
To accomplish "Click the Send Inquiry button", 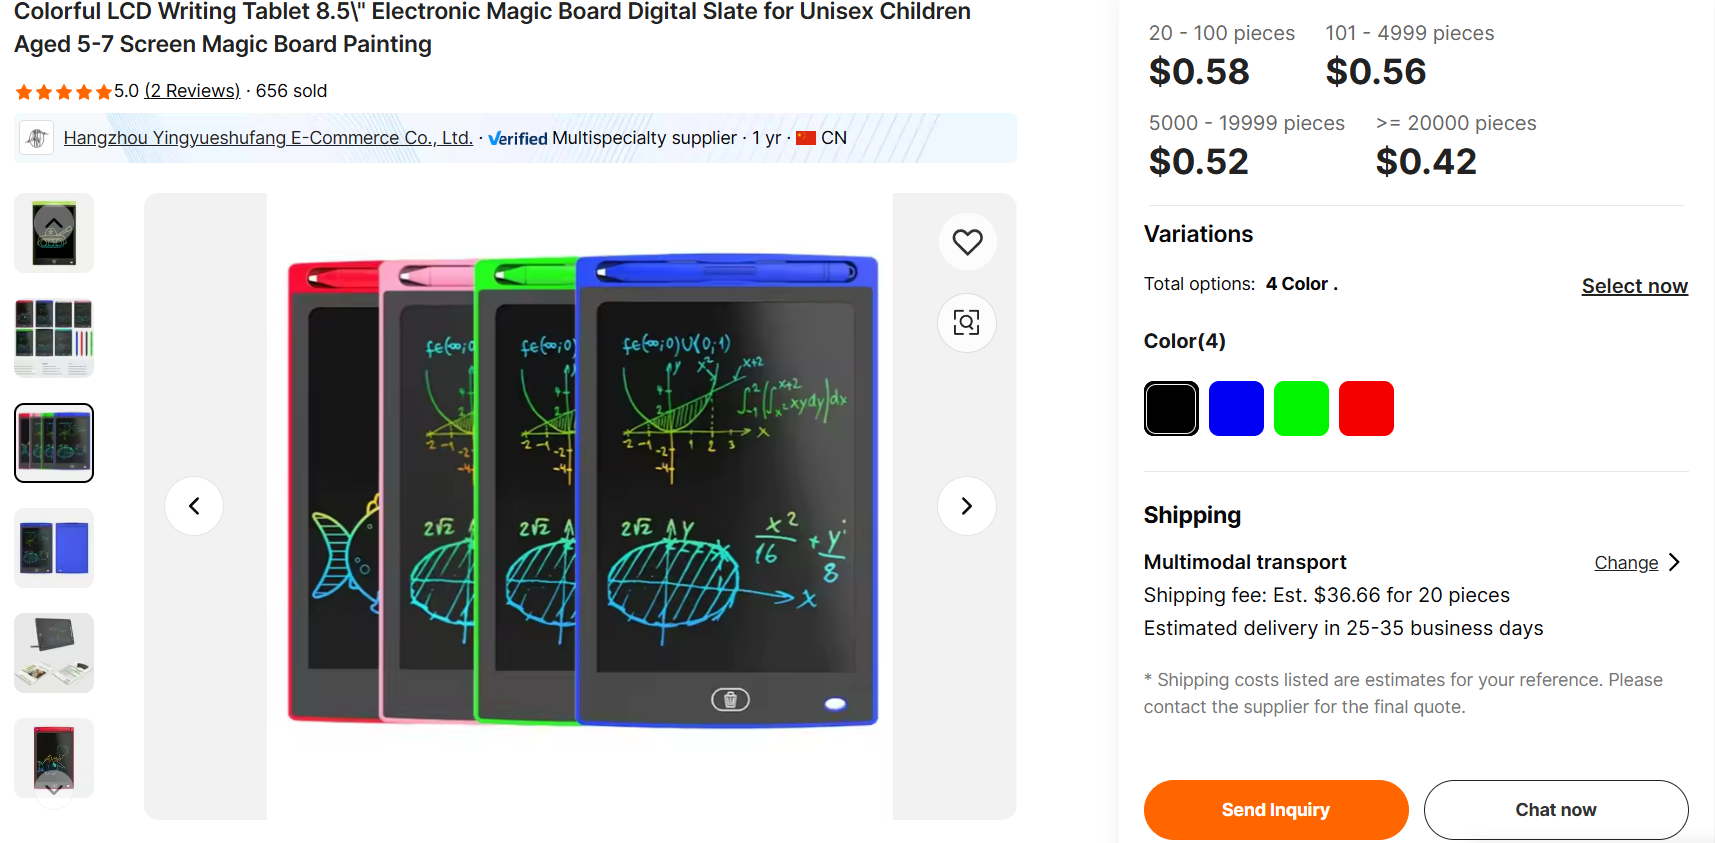I will pyautogui.click(x=1275, y=810).
